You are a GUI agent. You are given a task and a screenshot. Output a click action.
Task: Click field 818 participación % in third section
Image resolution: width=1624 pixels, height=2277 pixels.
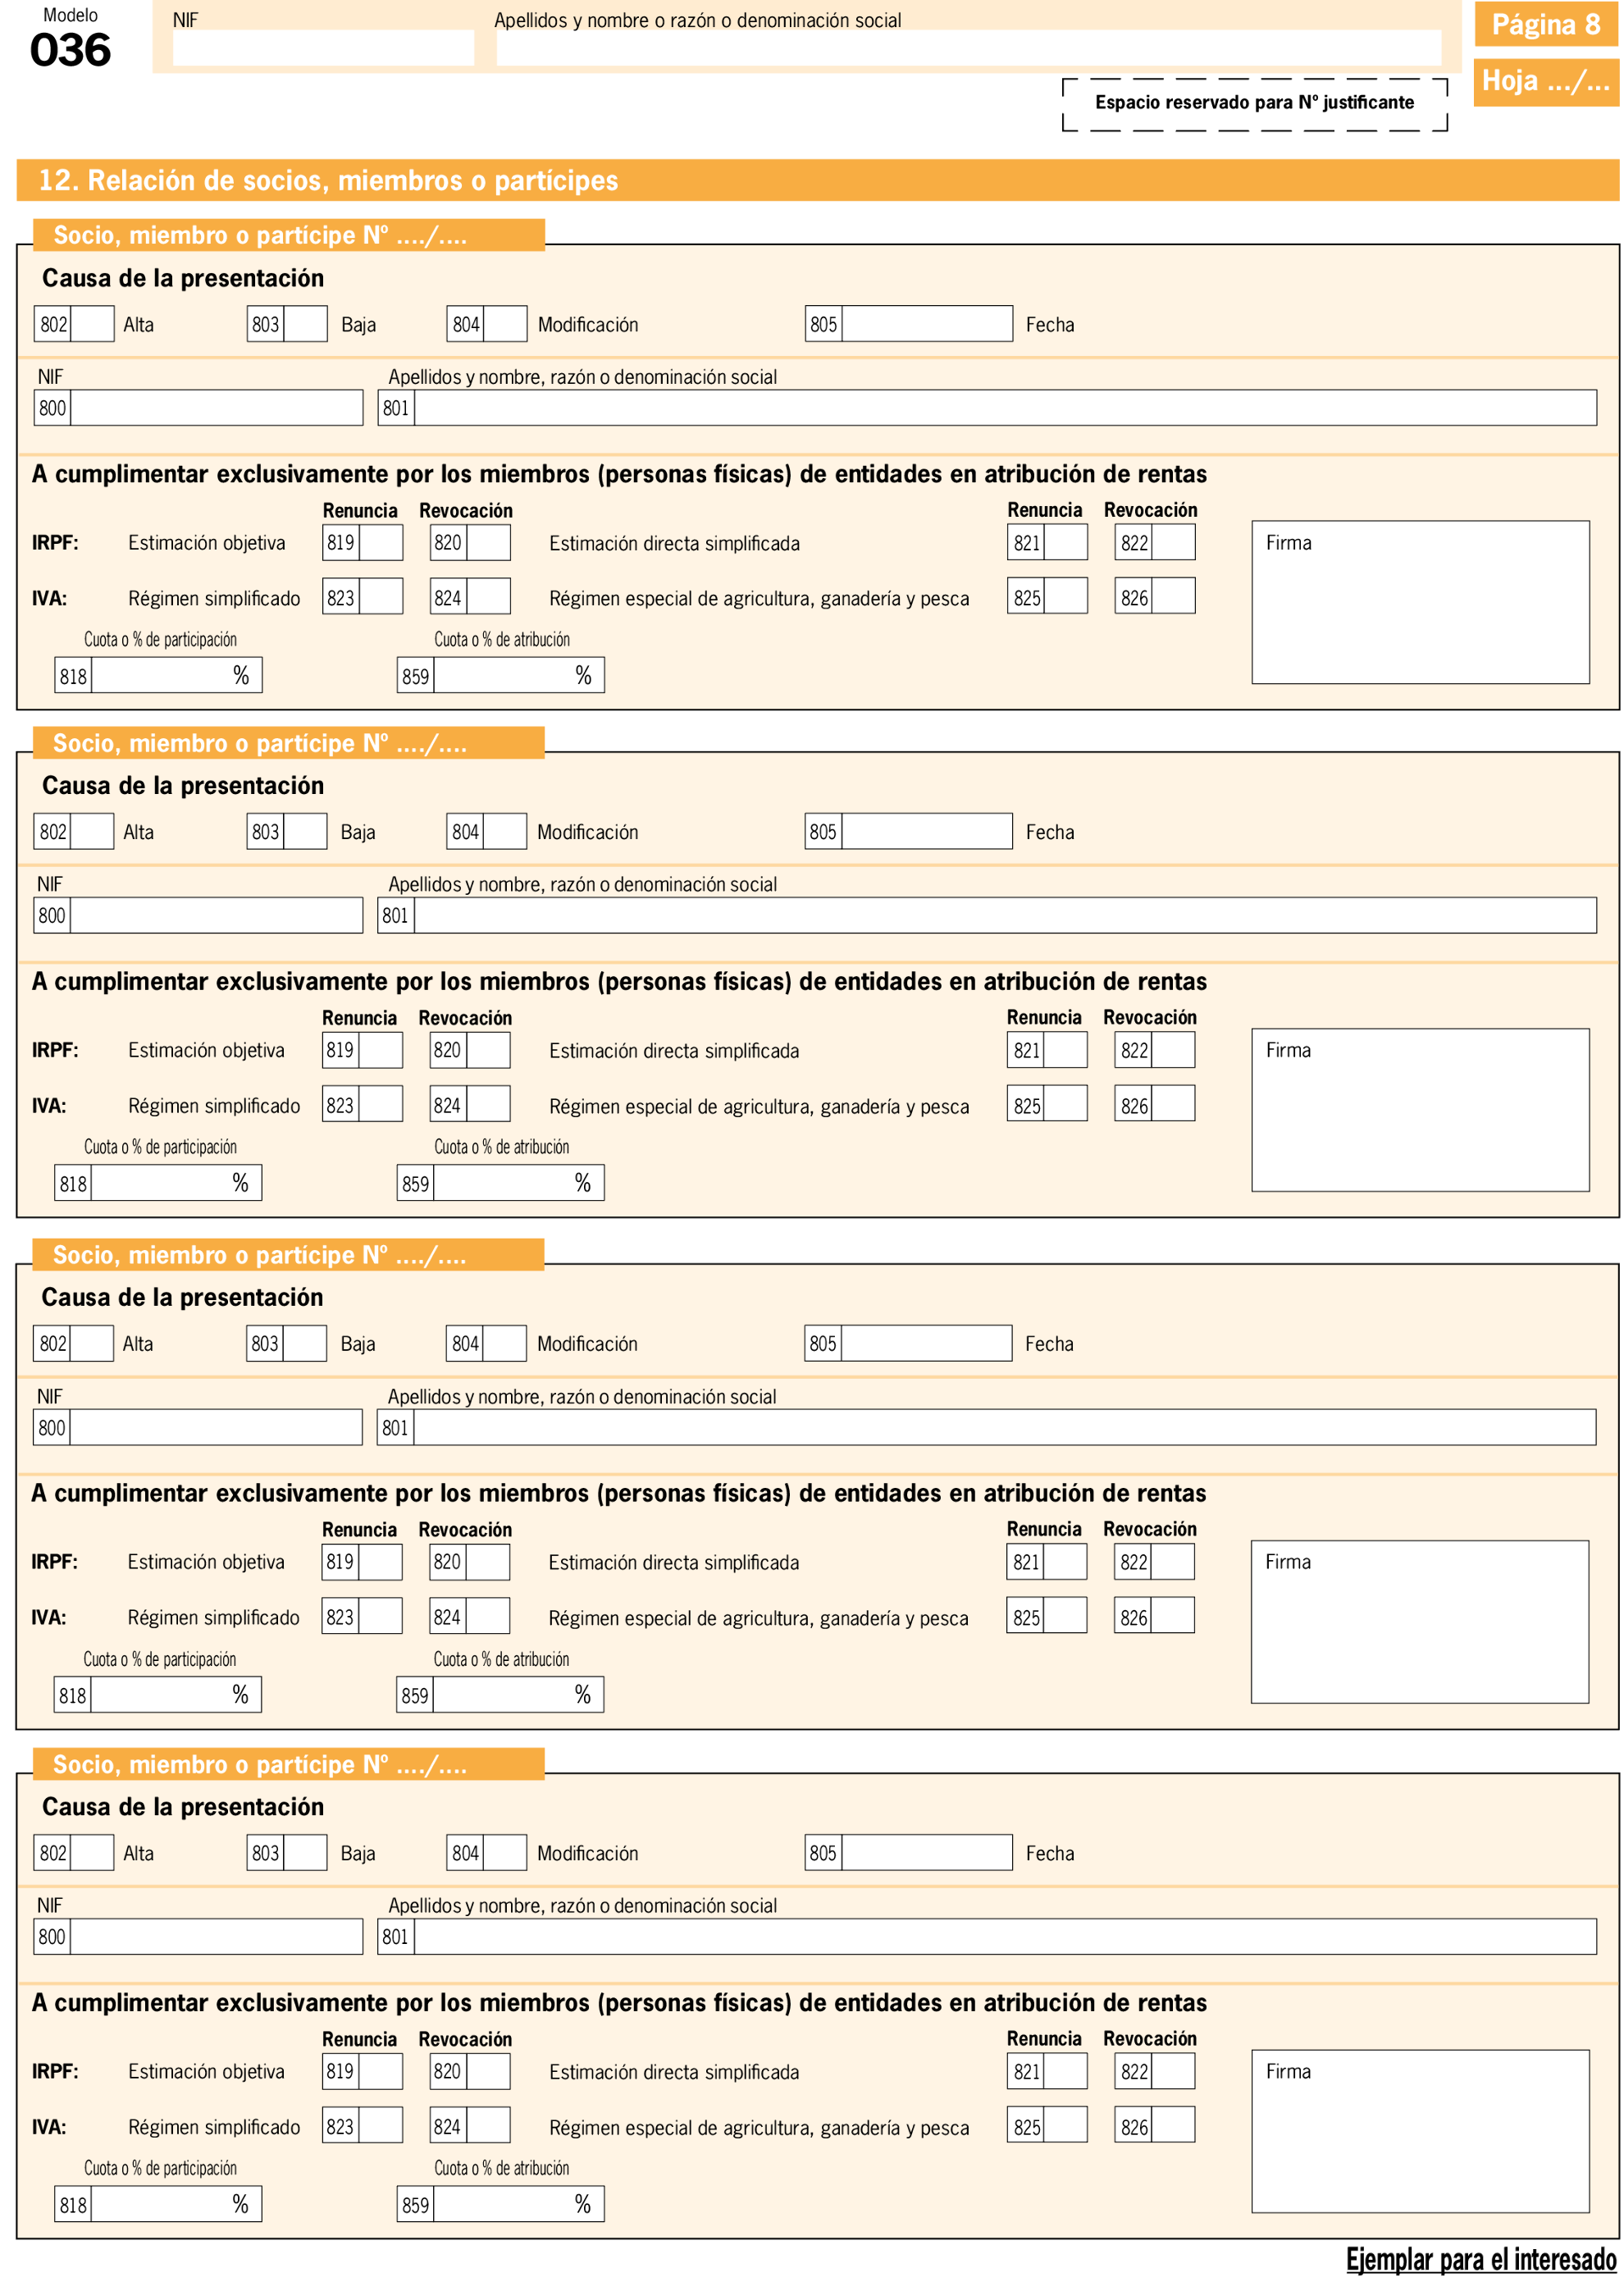176,1695
